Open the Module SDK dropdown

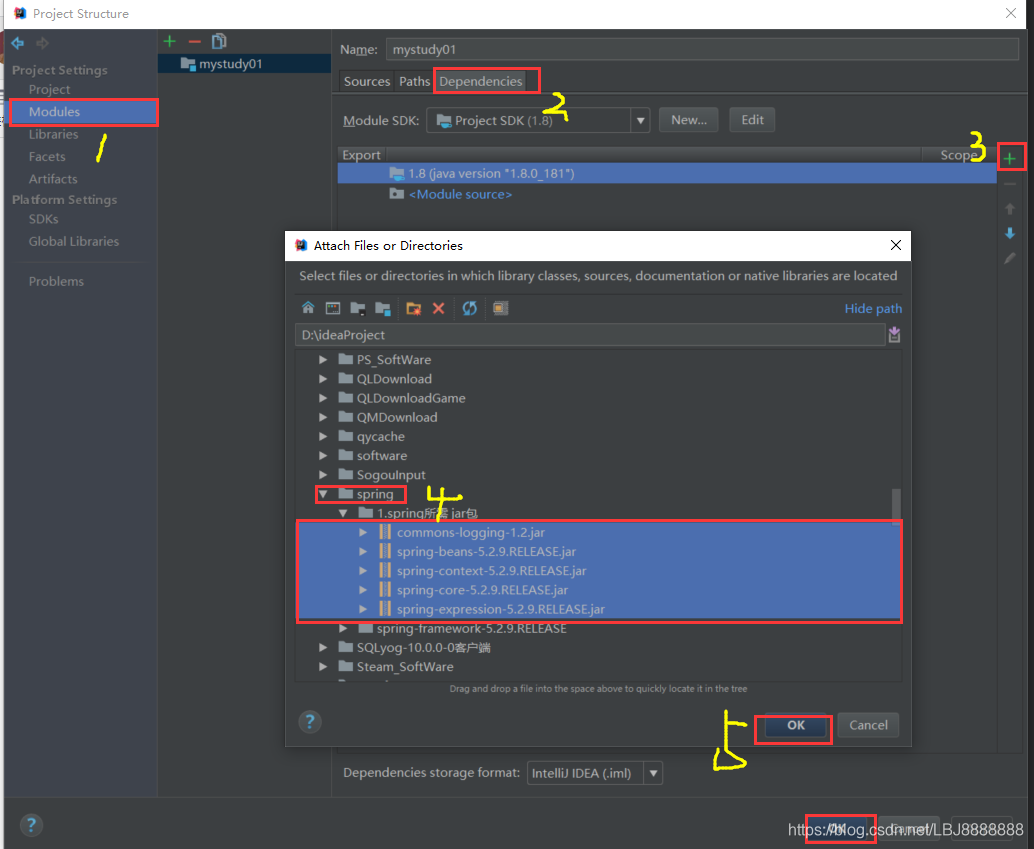[x=640, y=121]
